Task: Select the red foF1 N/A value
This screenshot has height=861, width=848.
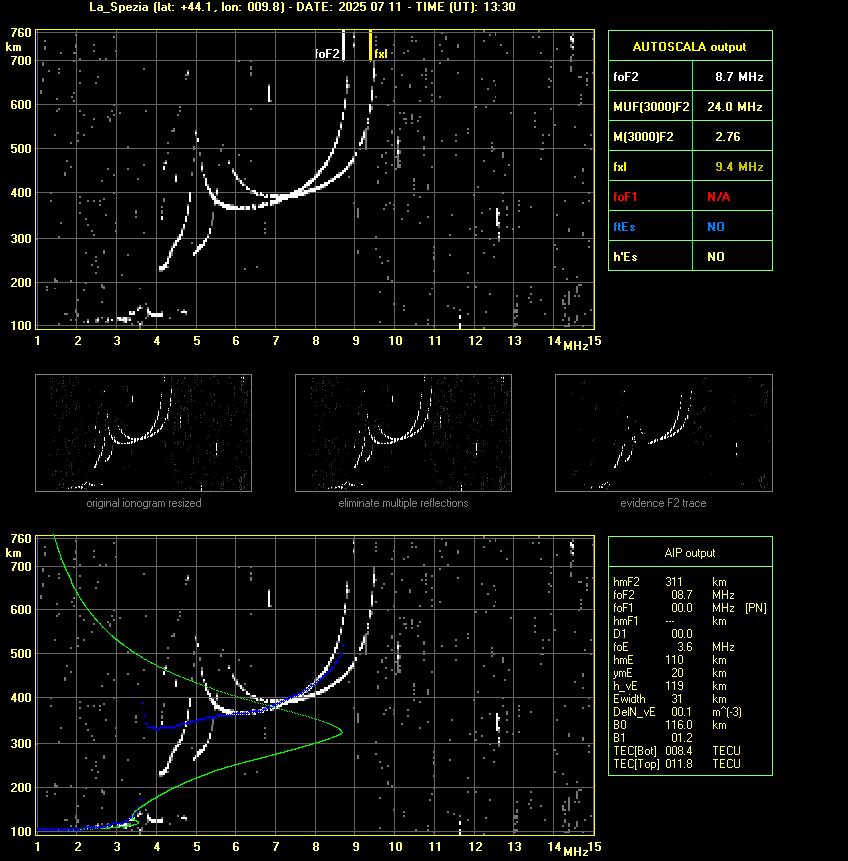Action: [x=733, y=197]
